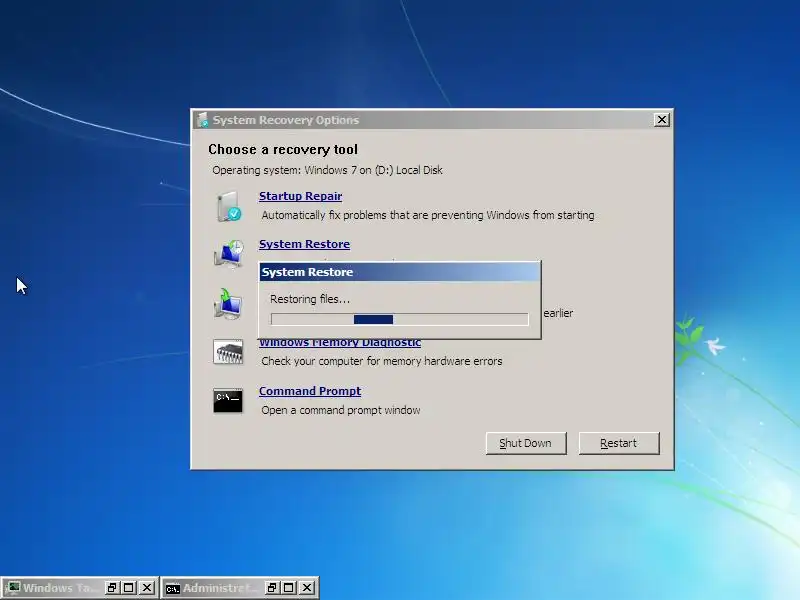The image size is (800, 600).
Task: Click the Shut Down button
Action: [526, 443]
